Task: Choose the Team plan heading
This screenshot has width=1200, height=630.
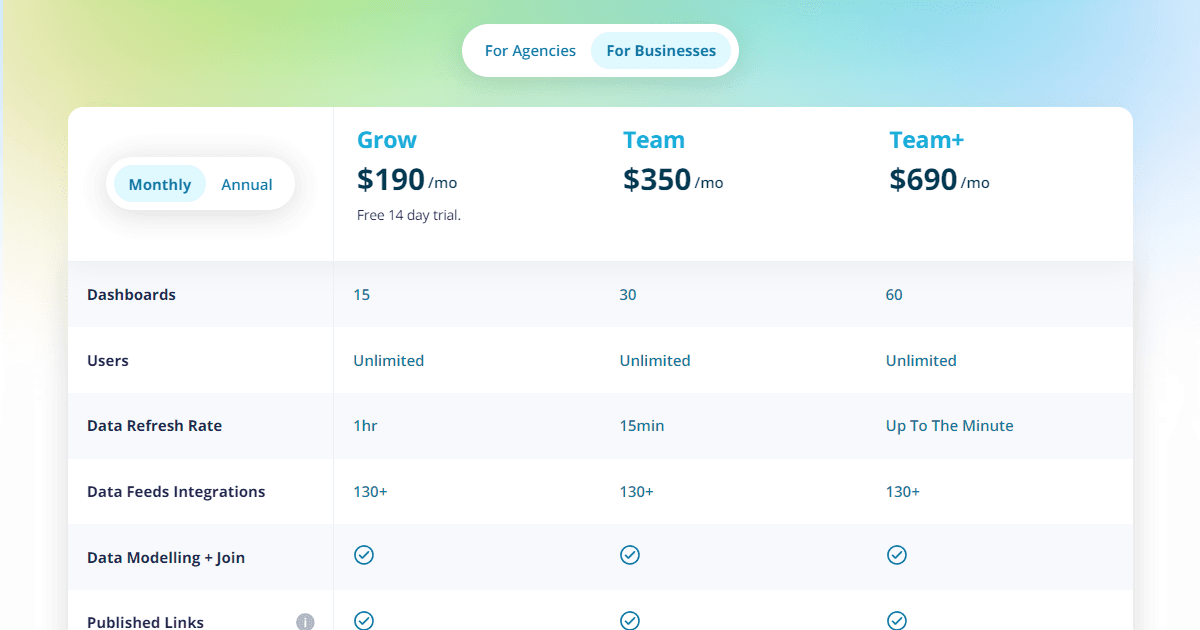Action: [x=654, y=140]
